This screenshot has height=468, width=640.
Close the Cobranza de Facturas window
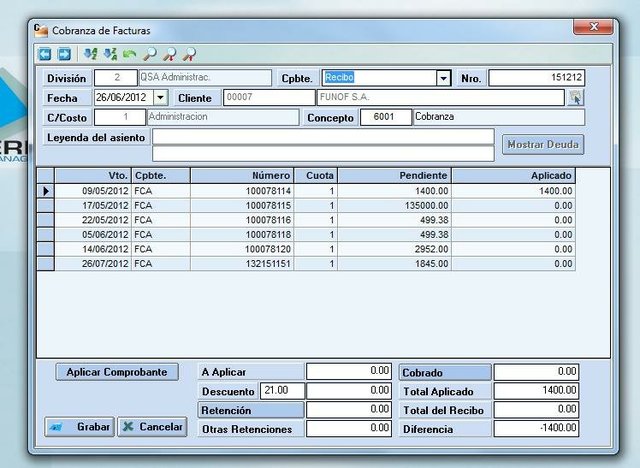593,27
